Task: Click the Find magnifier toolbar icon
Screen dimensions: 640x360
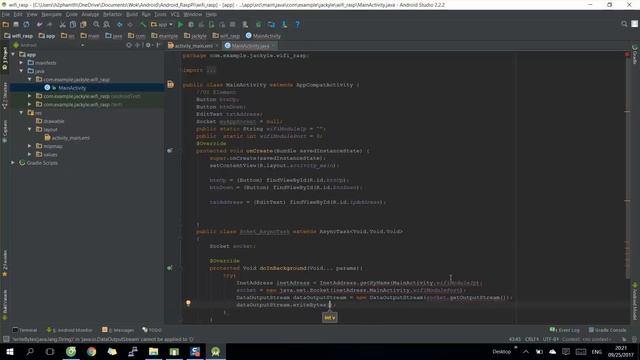Action: pos(96,24)
